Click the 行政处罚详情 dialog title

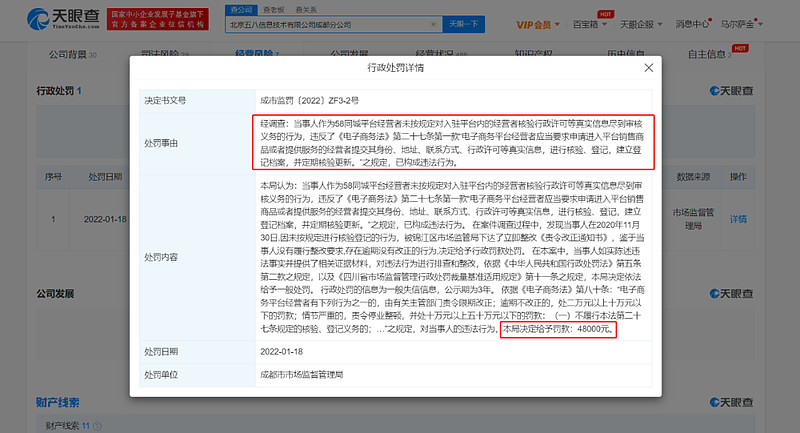pos(395,68)
